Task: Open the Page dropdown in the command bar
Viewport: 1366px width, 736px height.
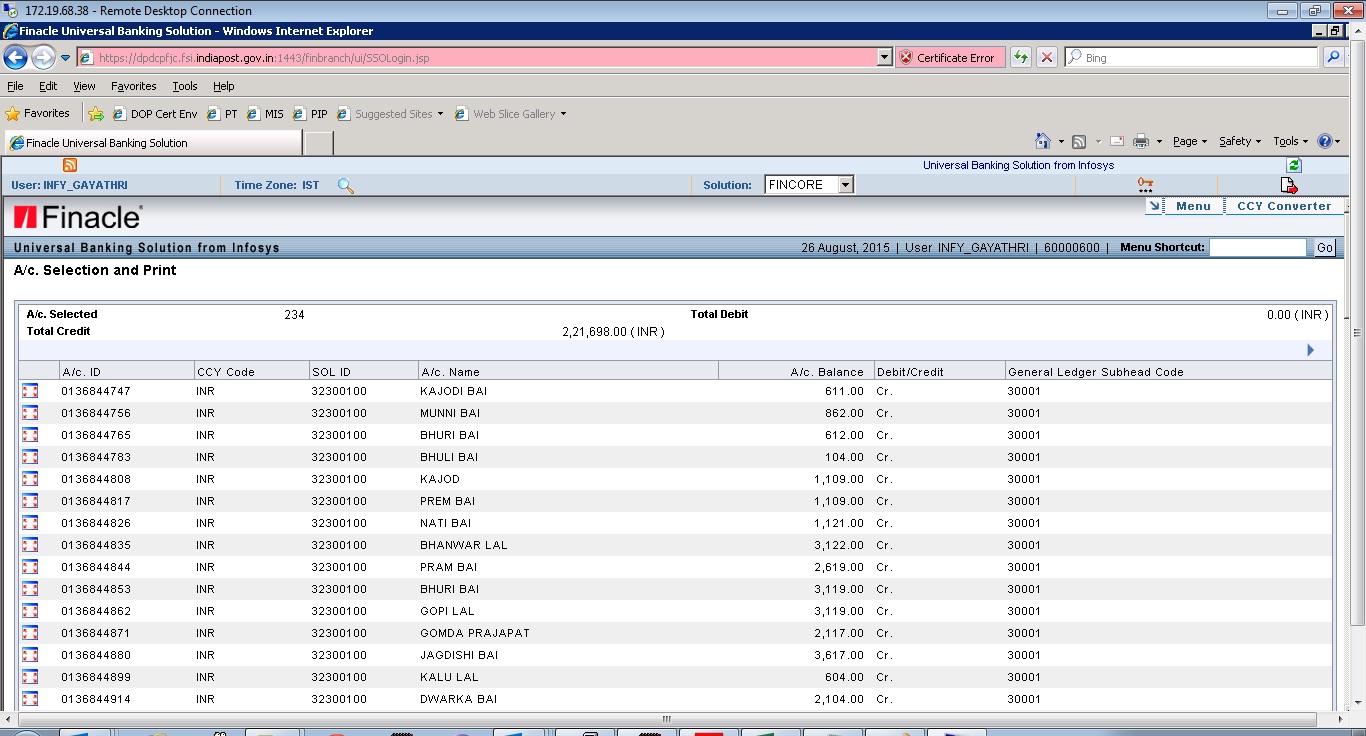Action: (1187, 141)
